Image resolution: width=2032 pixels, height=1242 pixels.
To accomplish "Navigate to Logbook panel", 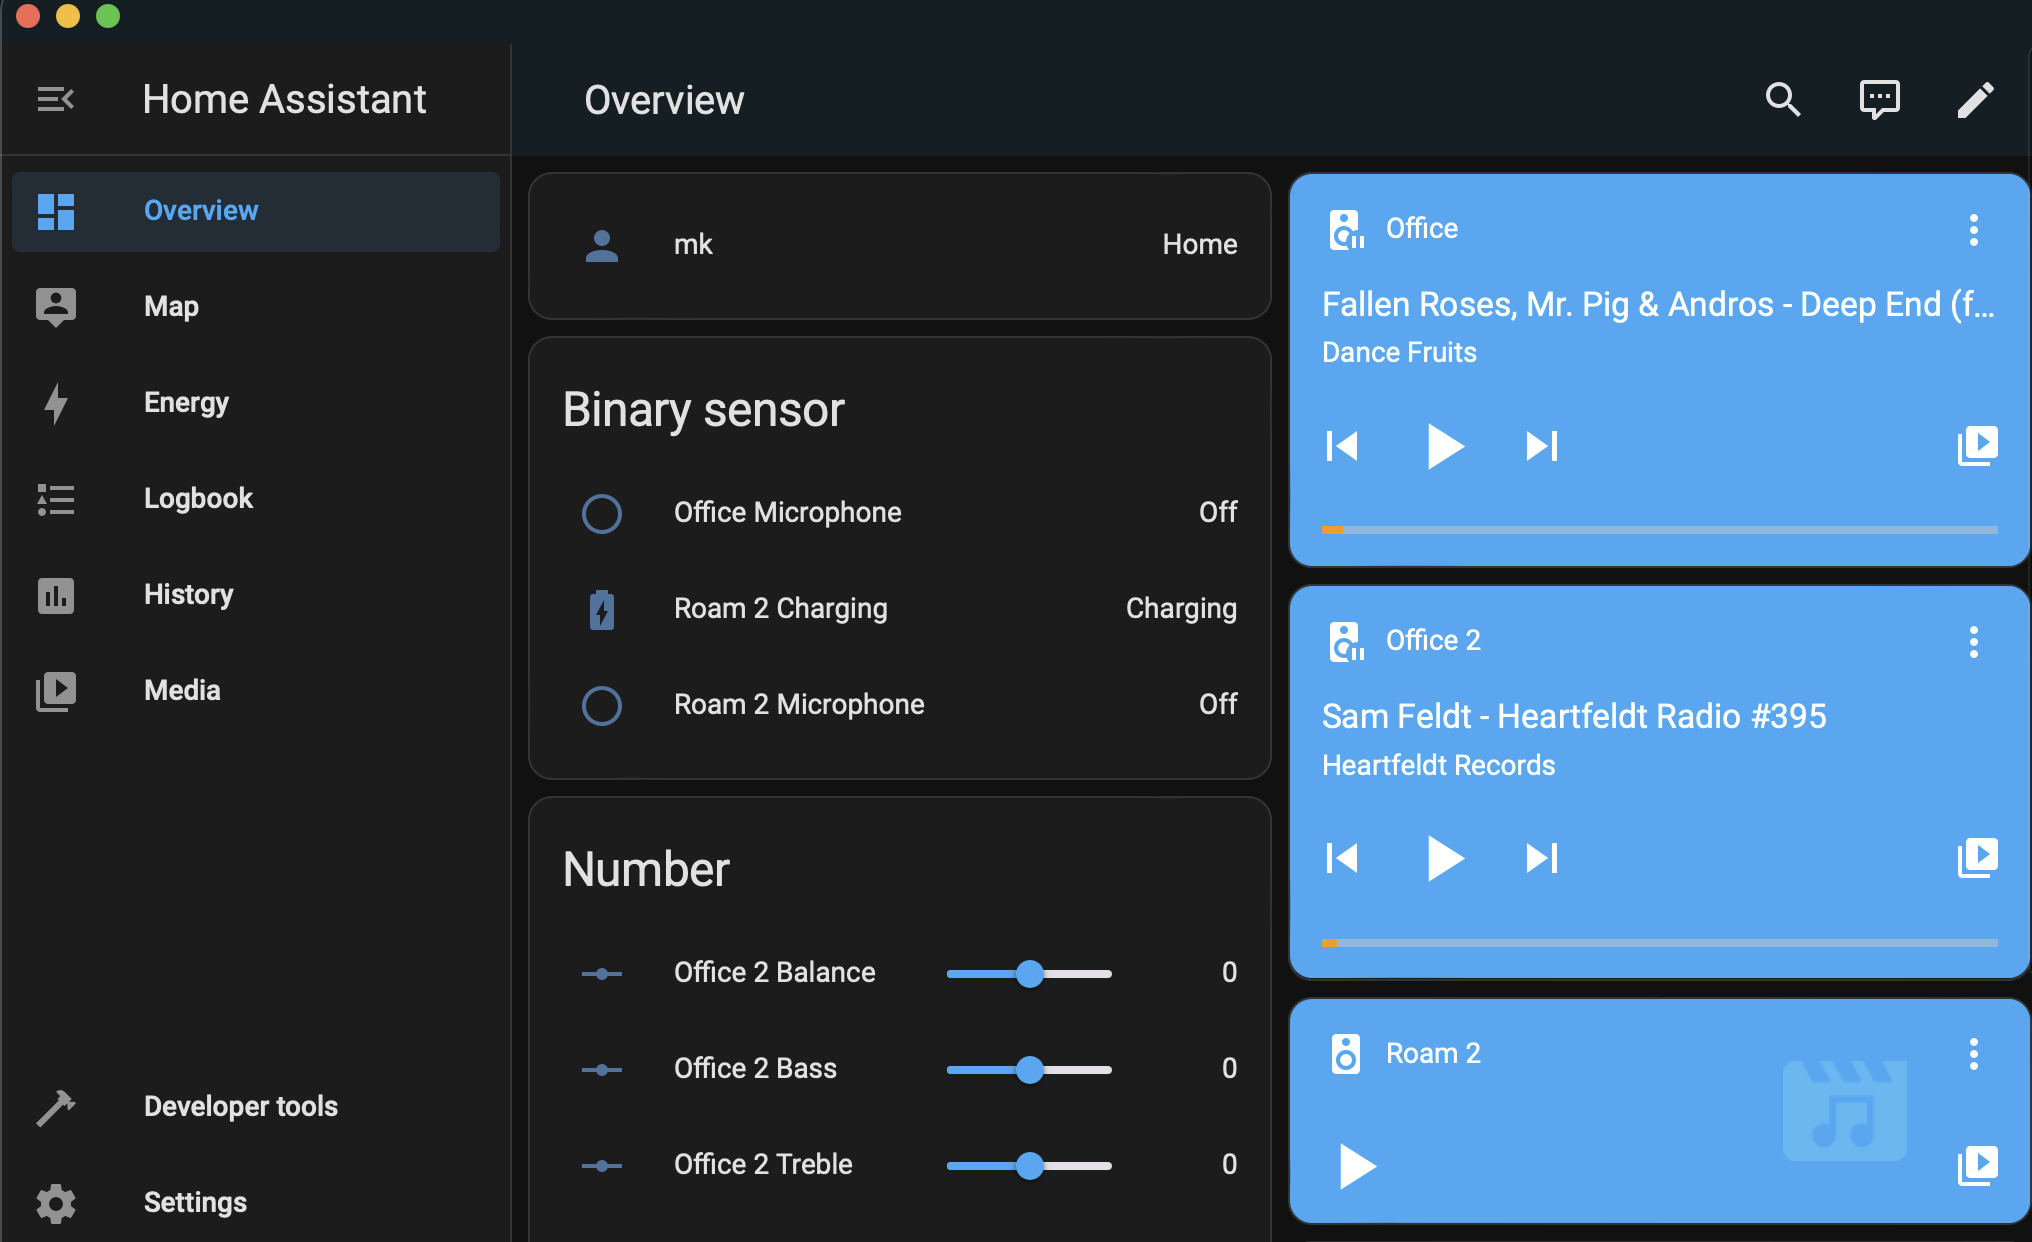I will pyautogui.click(x=200, y=498).
